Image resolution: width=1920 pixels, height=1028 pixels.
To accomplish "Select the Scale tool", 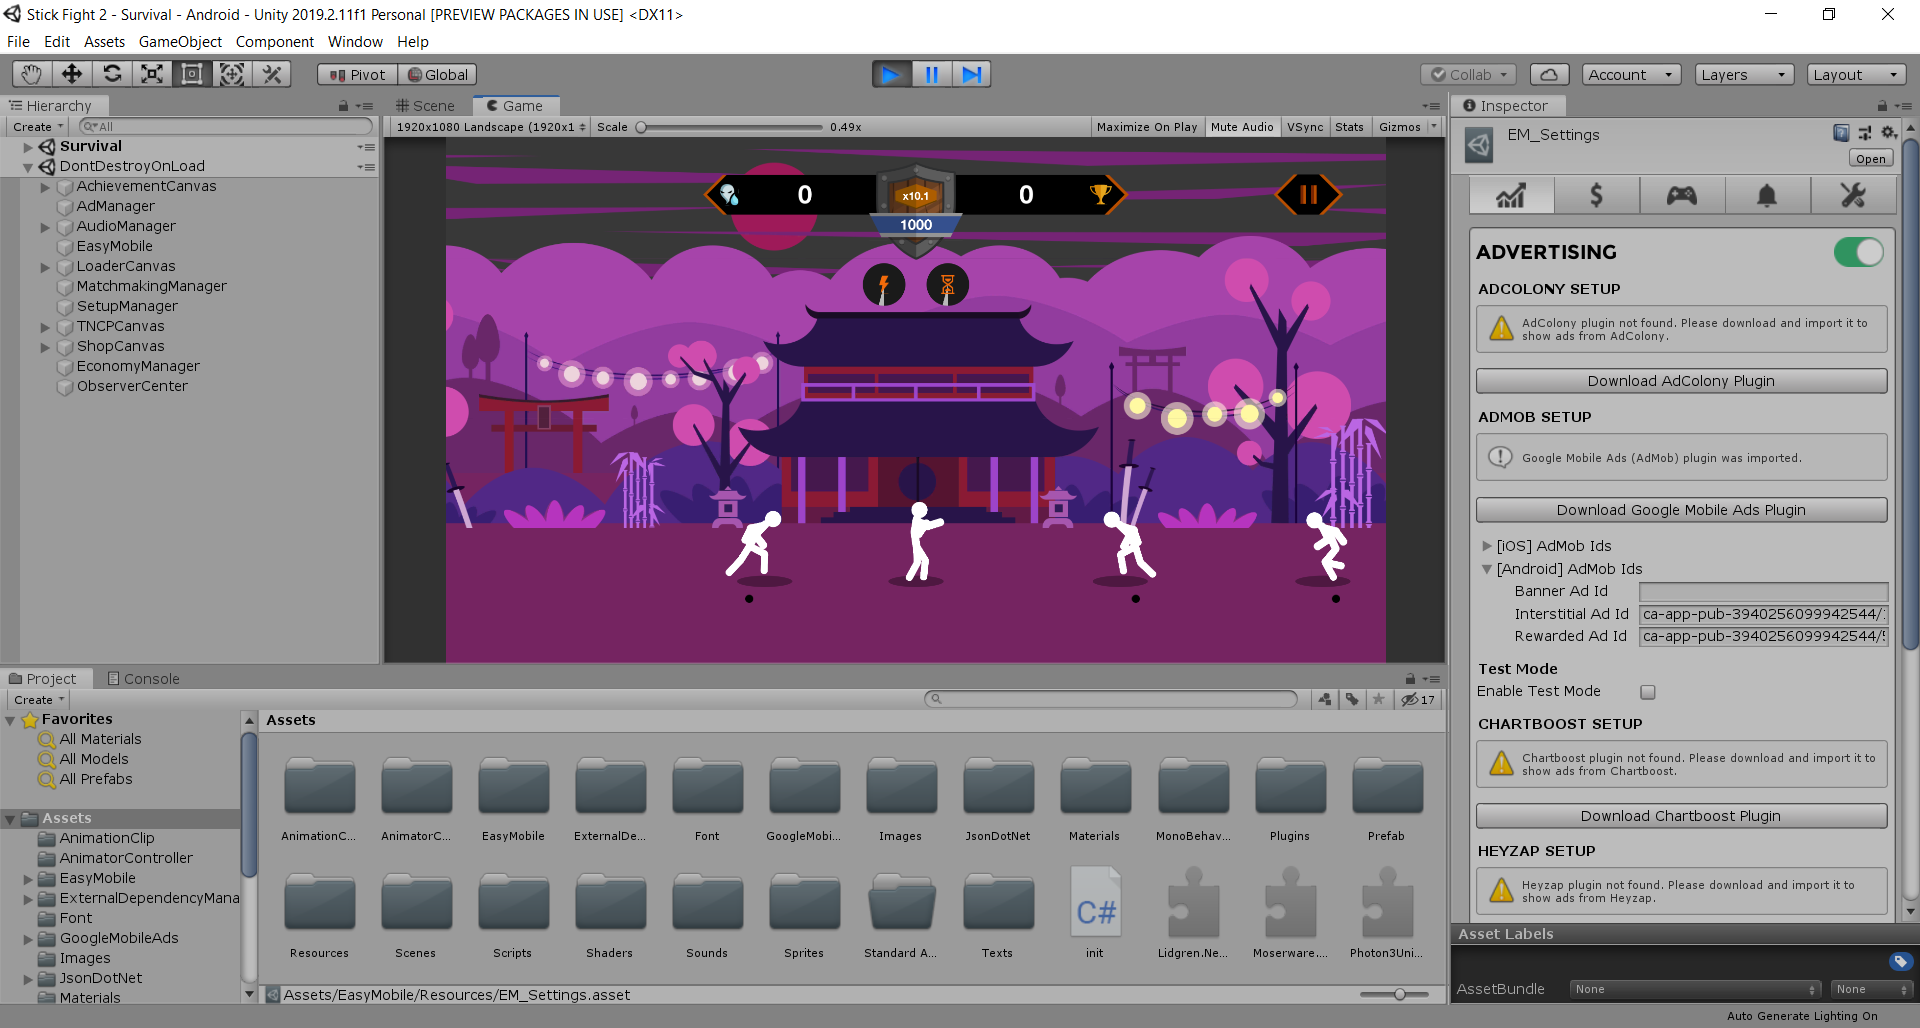I will (152, 74).
